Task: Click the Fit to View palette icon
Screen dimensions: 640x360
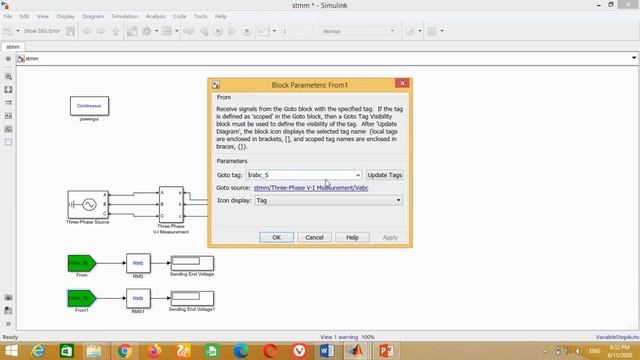Action: (x=8, y=89)
